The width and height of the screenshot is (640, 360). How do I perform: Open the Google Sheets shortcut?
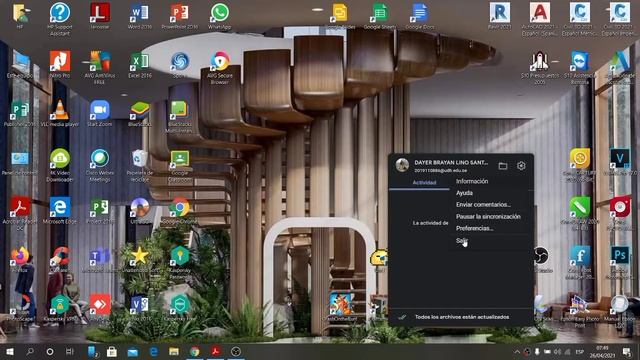click(x=380, y=16)
